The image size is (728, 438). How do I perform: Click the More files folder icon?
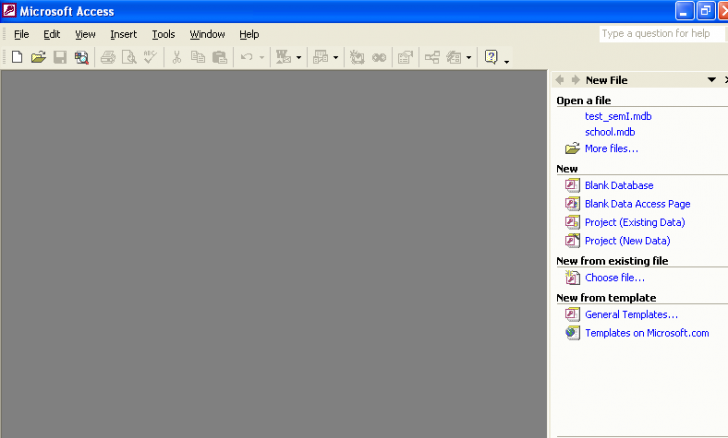[572, 149]
